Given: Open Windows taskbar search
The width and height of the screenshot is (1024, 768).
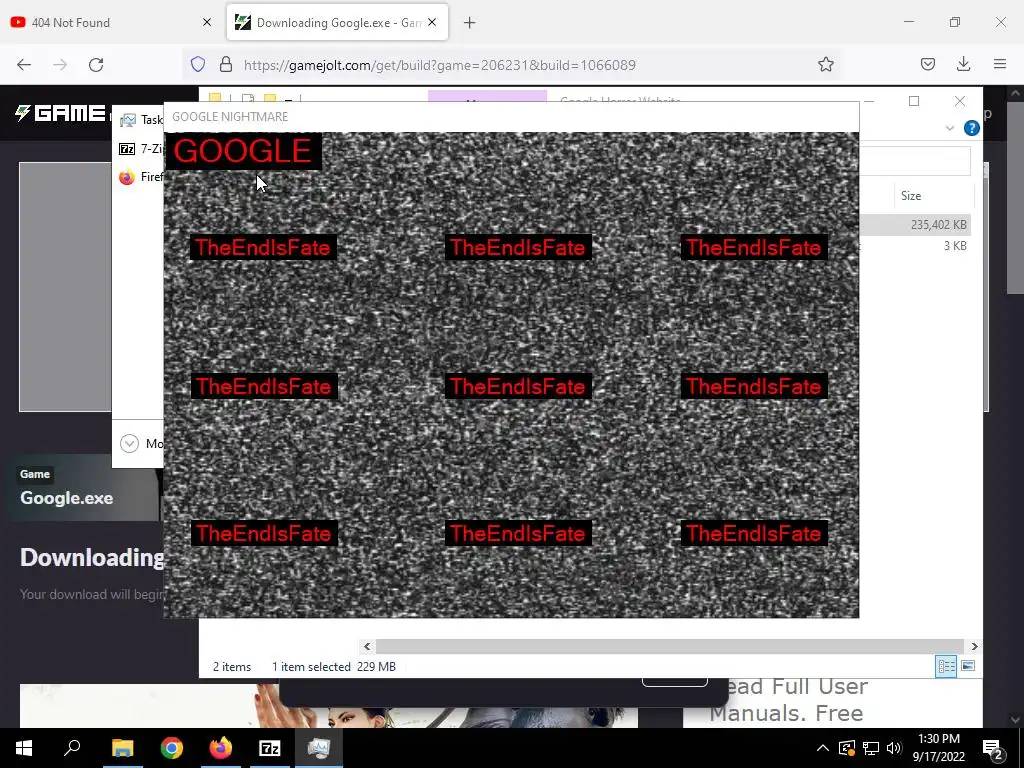Looking at the screenshot, I should pyautogui.click(x=72, y=748).
